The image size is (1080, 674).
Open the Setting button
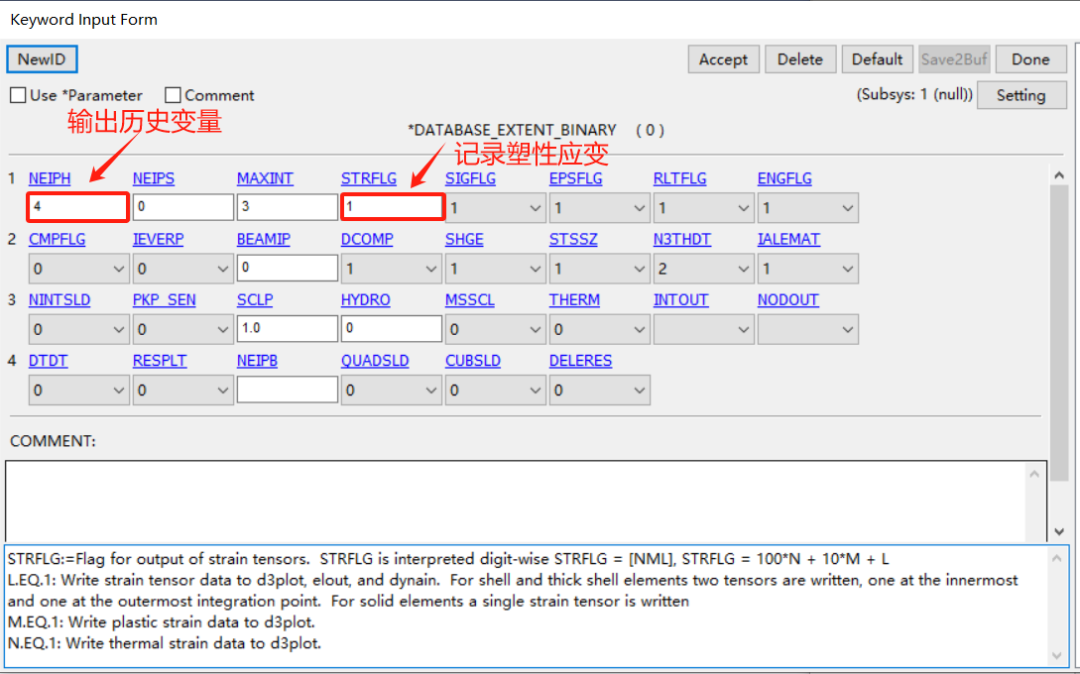point(1021,95)
